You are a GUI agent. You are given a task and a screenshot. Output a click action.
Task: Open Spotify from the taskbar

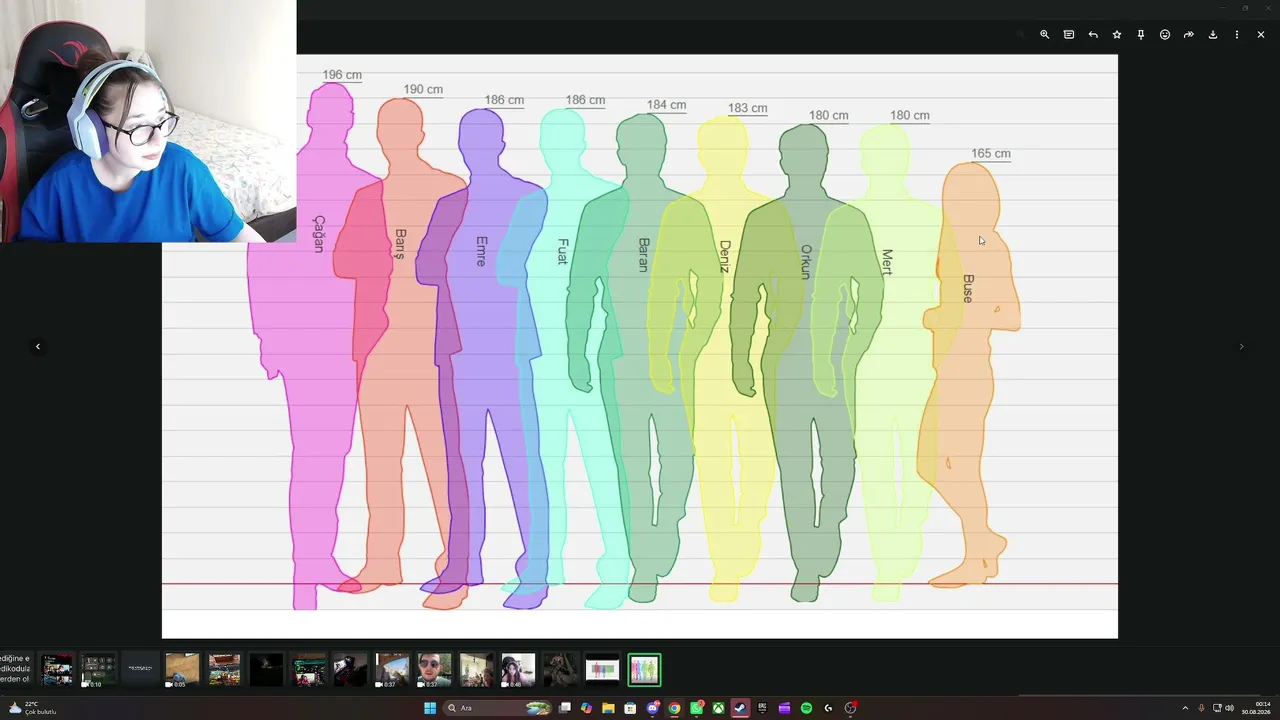click(x=806, y=708)
